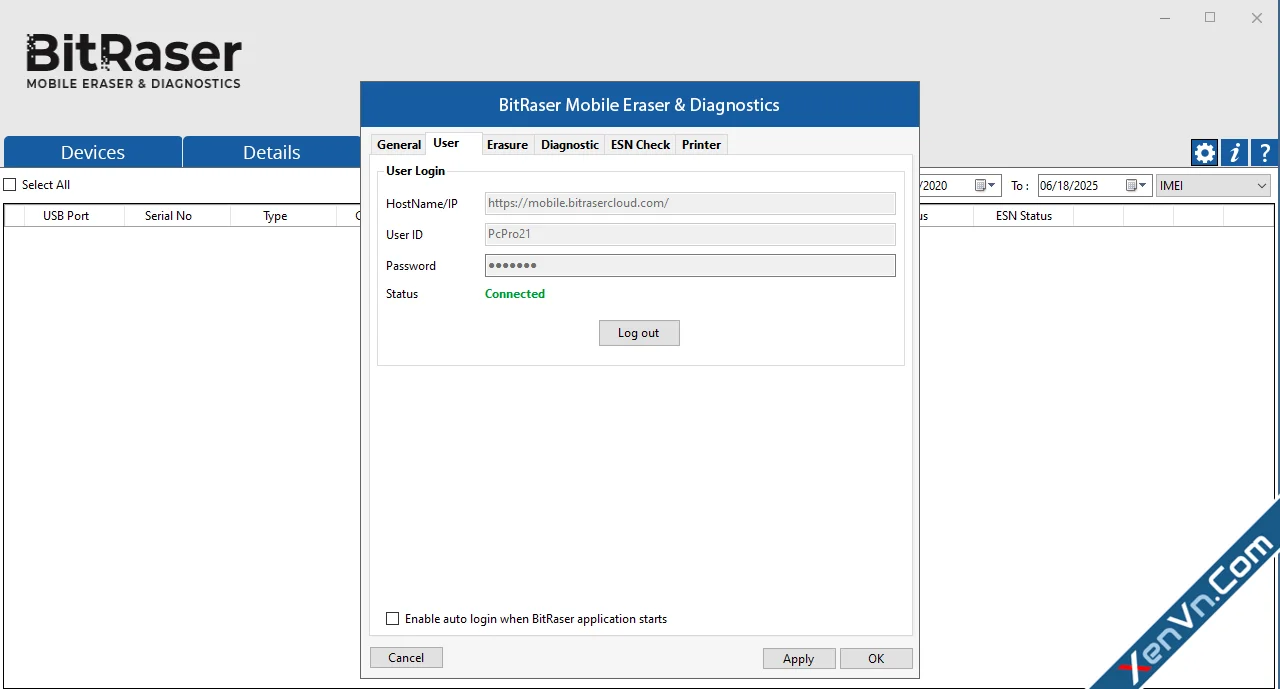Click the Type column header
The width and height of the screenshot is (1280, 689).
275,216
